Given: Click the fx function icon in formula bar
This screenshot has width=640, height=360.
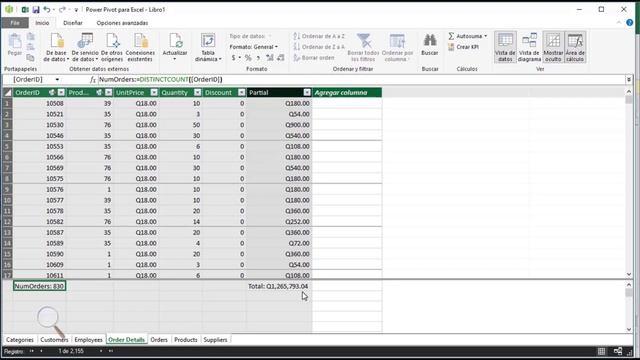Looking at the screenshot, I should pos(93,80).
